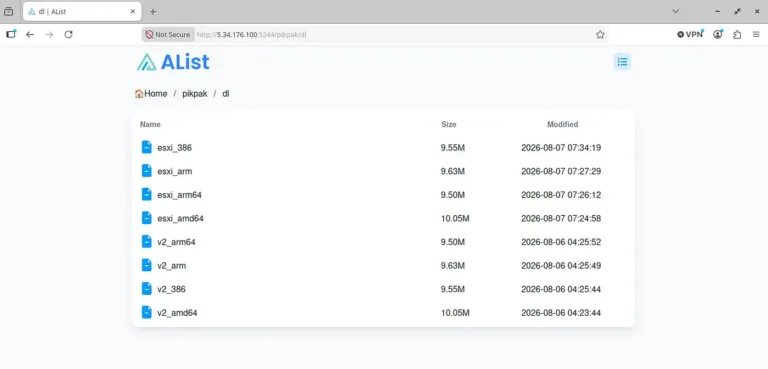
Task: Click the file icon beside v2_386
Action: click(x=146, y=288)
